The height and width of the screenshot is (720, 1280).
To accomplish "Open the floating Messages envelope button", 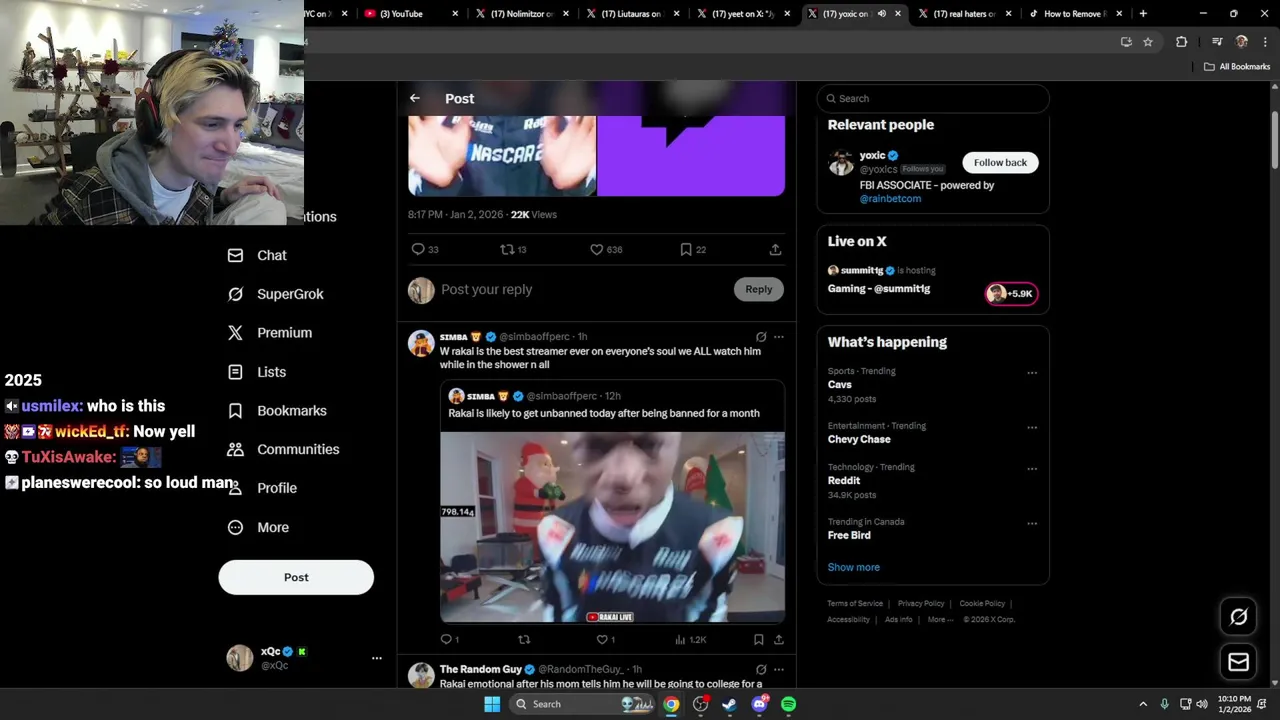I will [1238, 662].
